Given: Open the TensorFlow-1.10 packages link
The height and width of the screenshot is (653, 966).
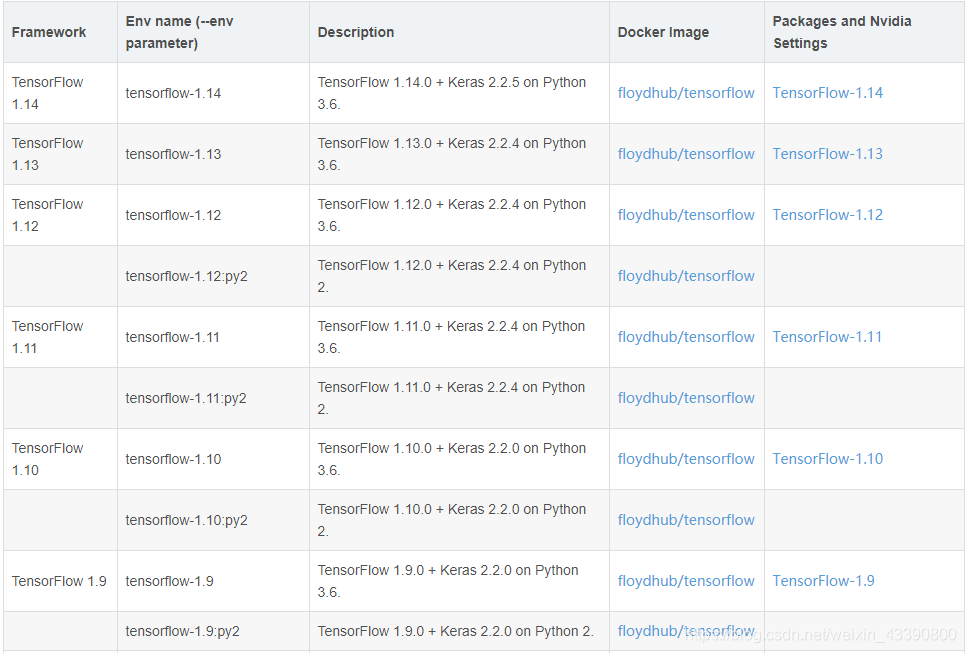Looking at the screenshot, I should (827, 459).
